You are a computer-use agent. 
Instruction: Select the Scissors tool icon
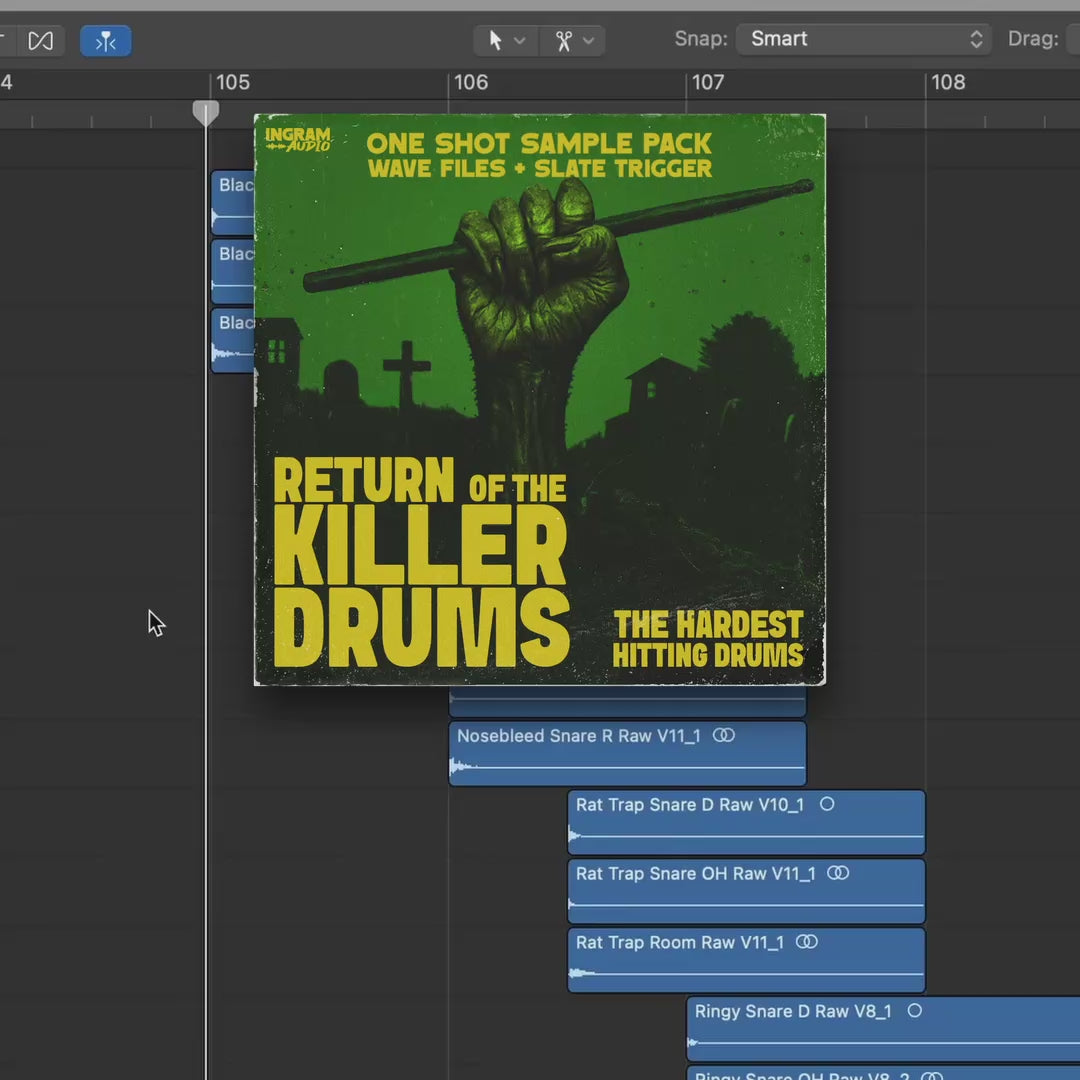pyautogui.click(x=564, y=40)
